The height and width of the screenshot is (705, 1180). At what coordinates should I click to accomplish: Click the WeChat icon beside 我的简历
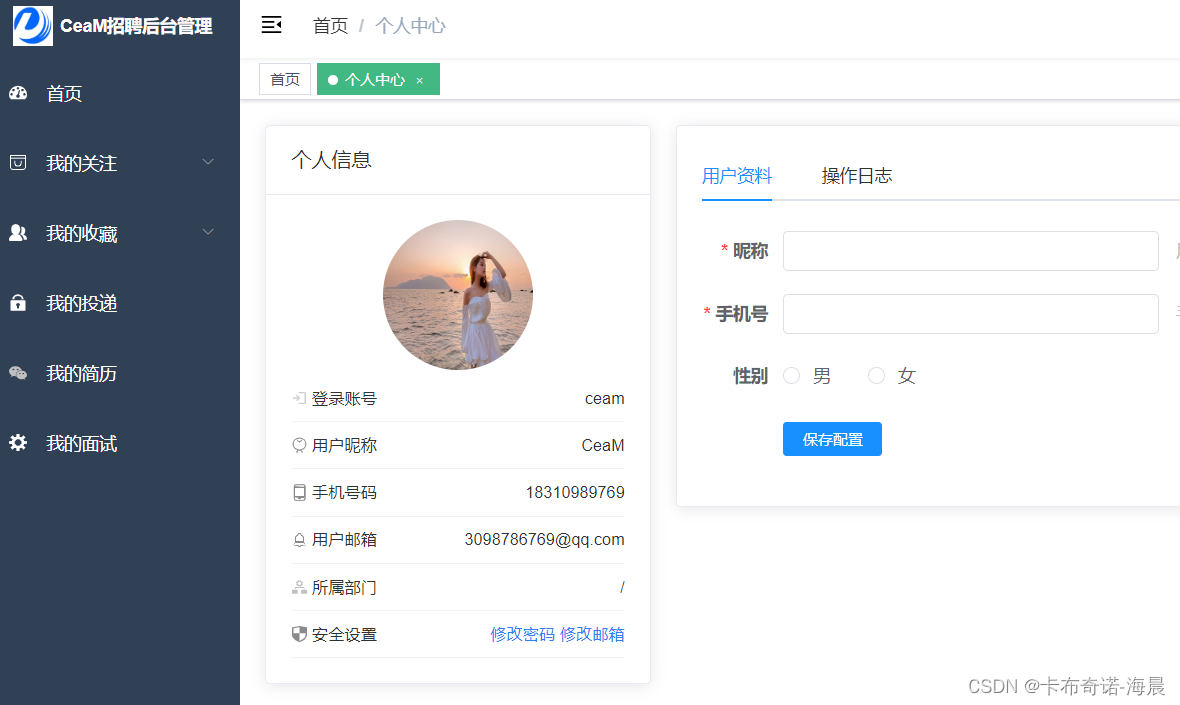(x=18, y=373)
